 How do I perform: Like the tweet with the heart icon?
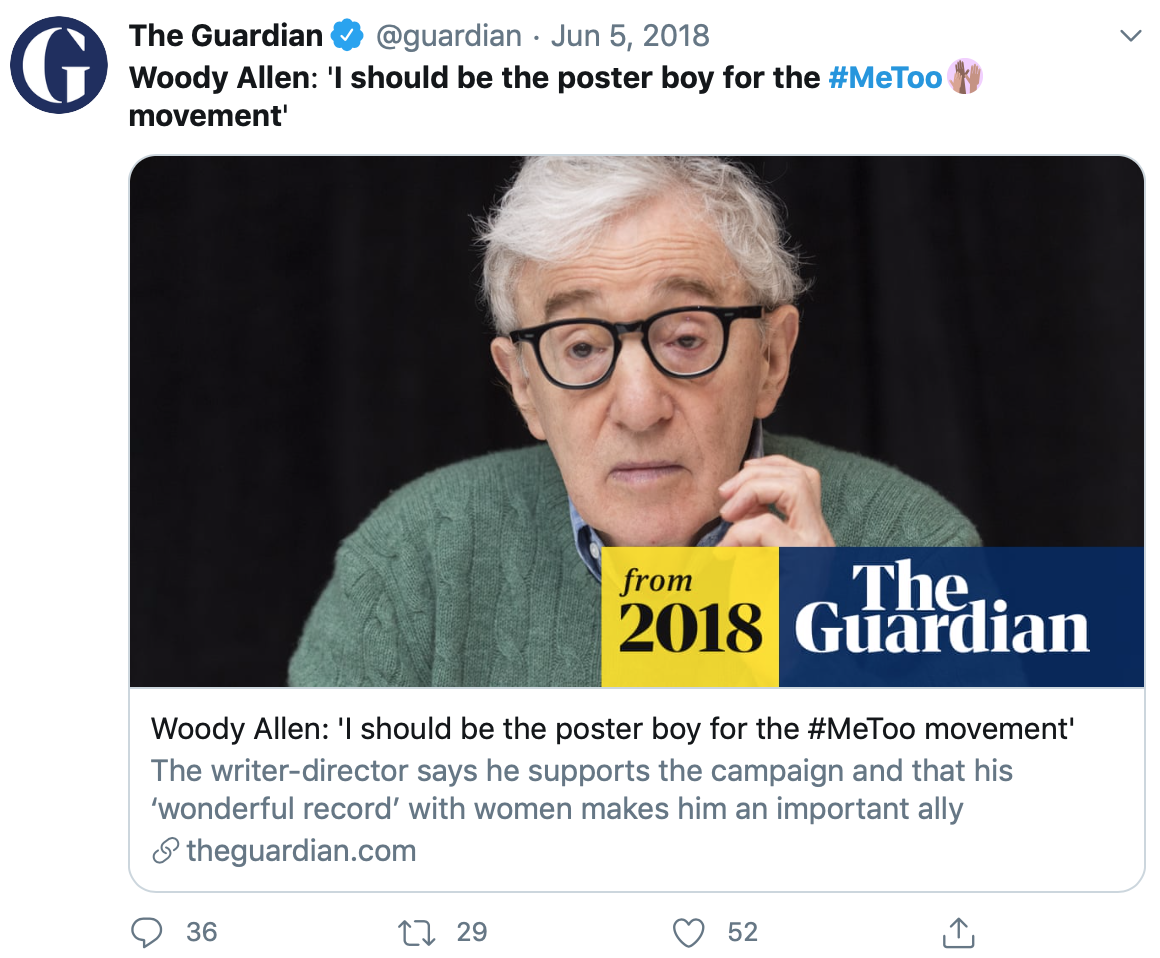tap(688, 932)
